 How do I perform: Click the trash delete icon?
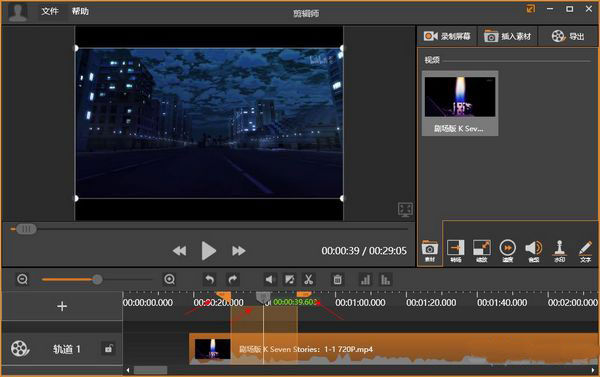[338, 279]
